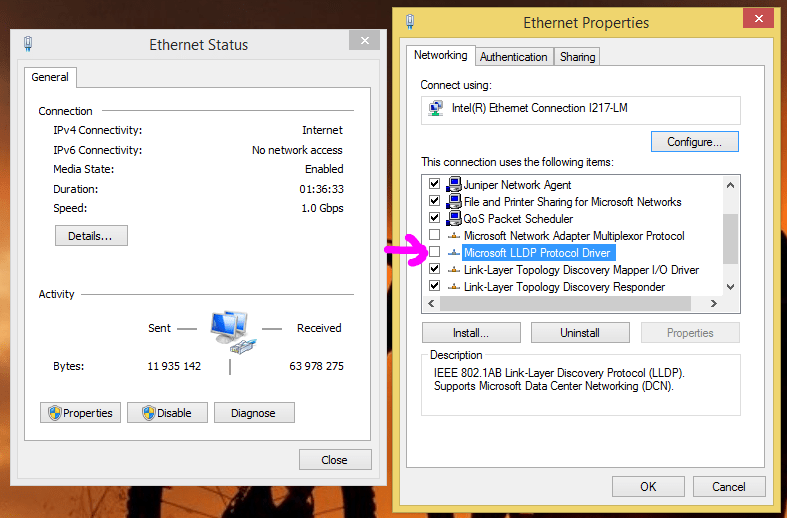Select QoS Packet Scheduler list item

point(518,219)
